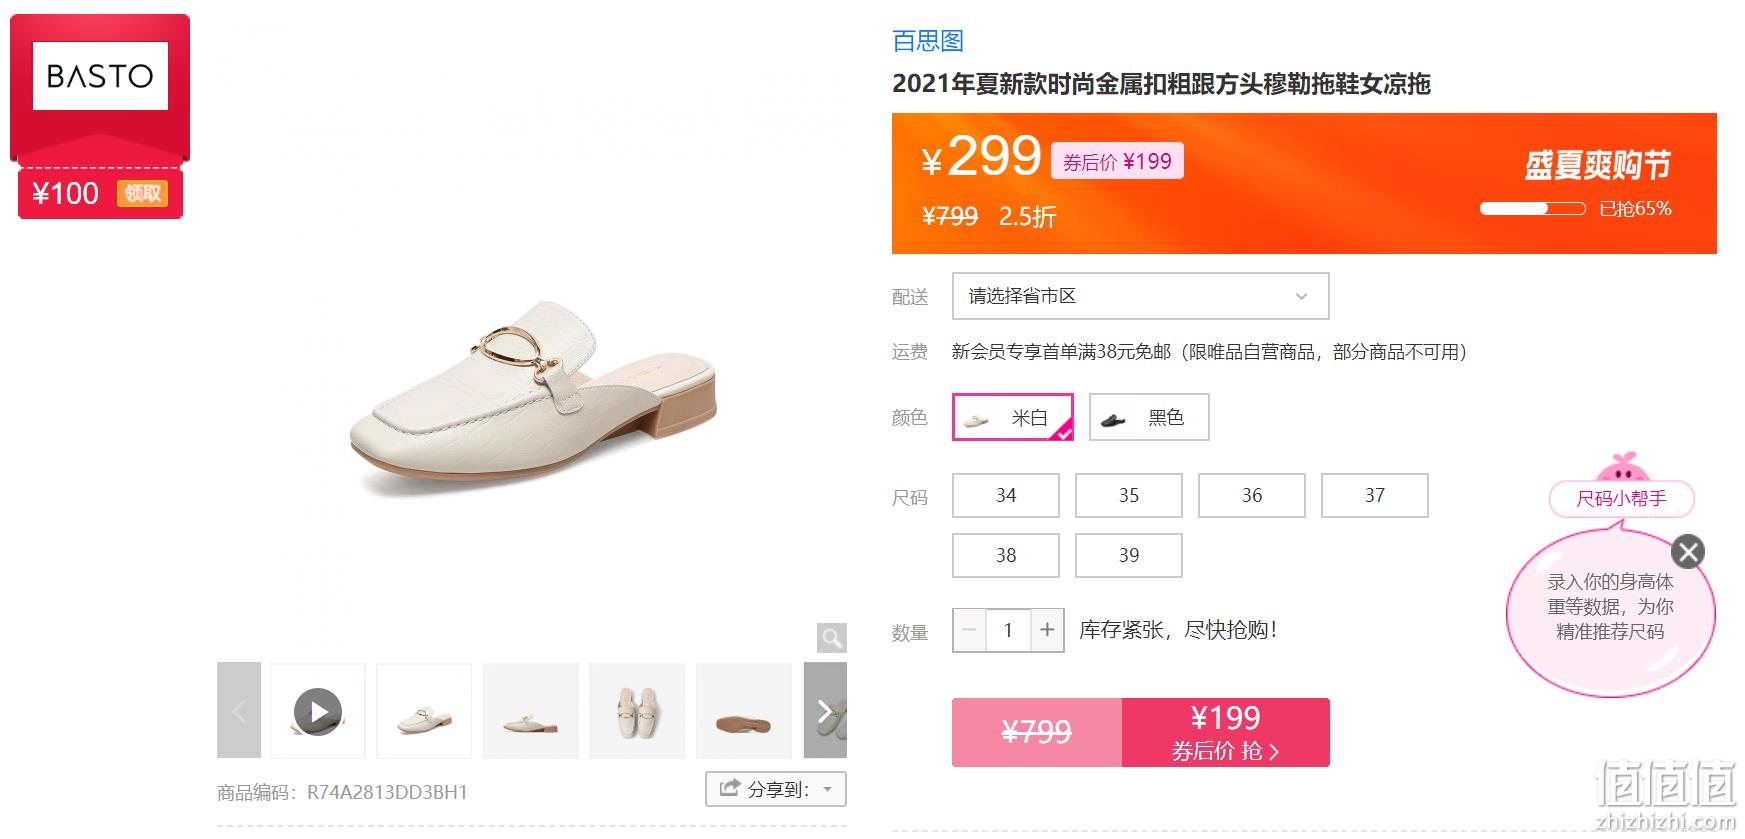
Task: Click the quantity input field
Action: click(x=1008, y=630)
